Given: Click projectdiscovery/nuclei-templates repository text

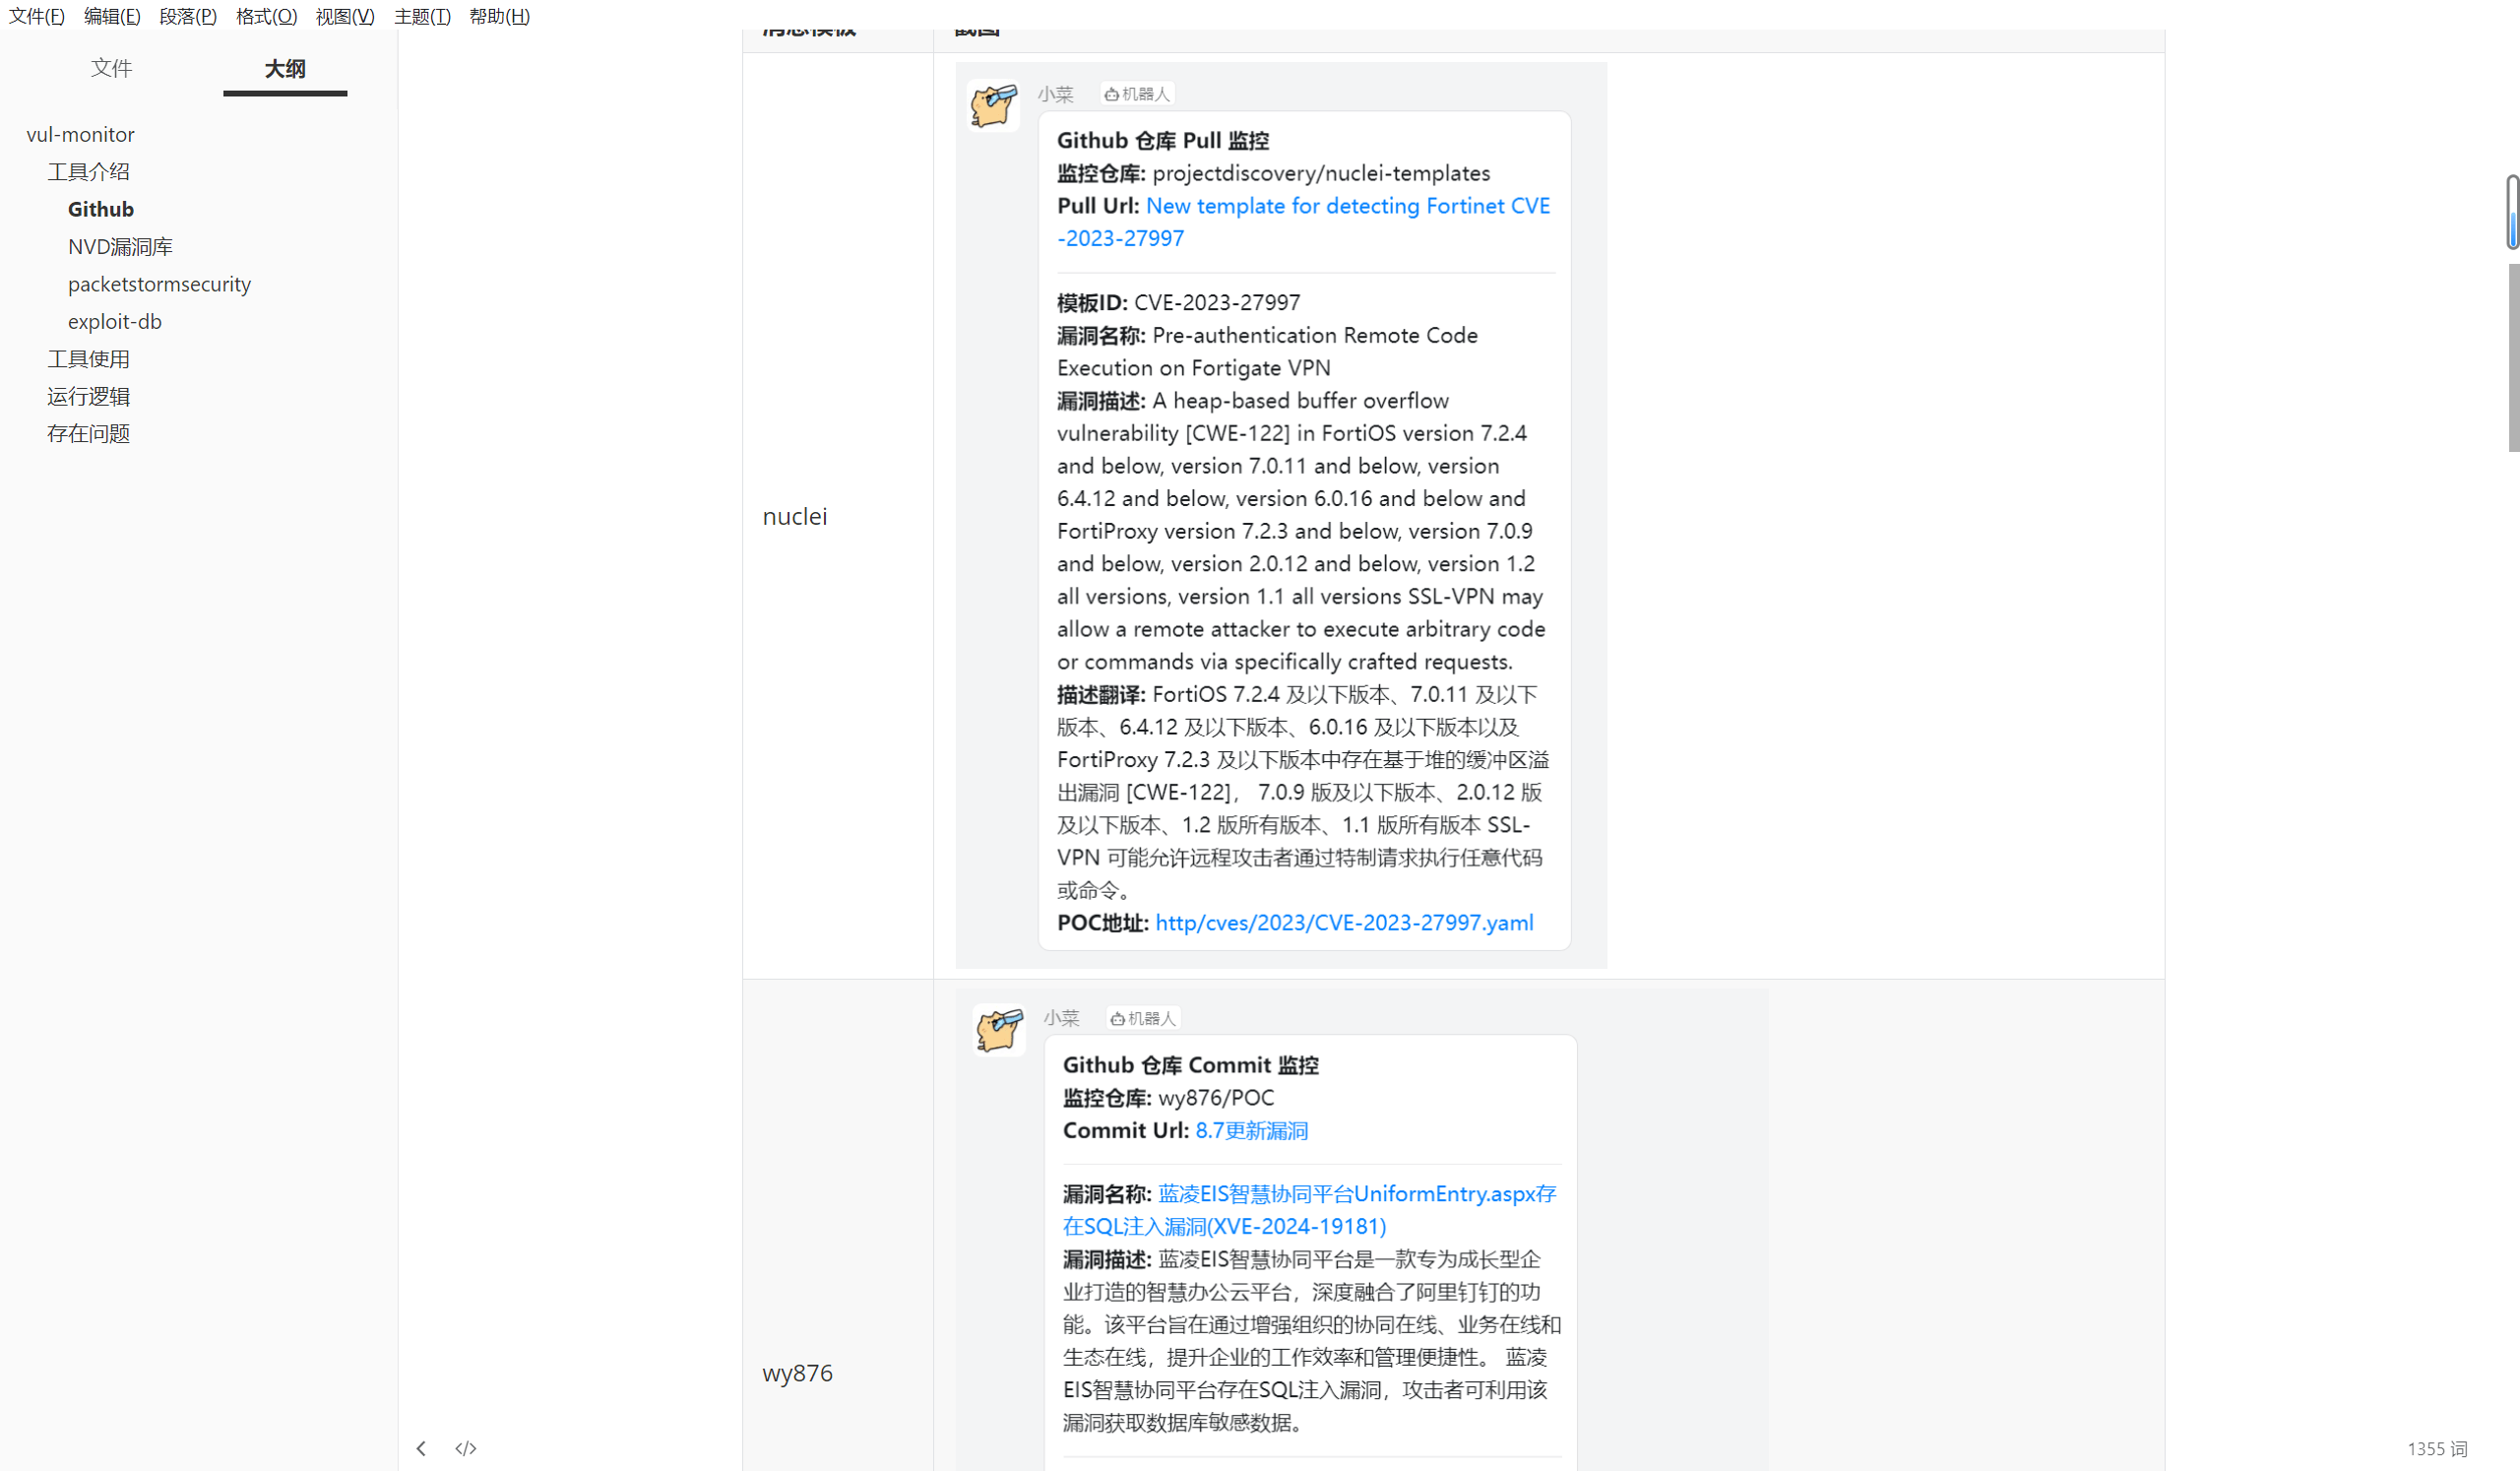Looking at the screenshot, I should pos(1321,173).
